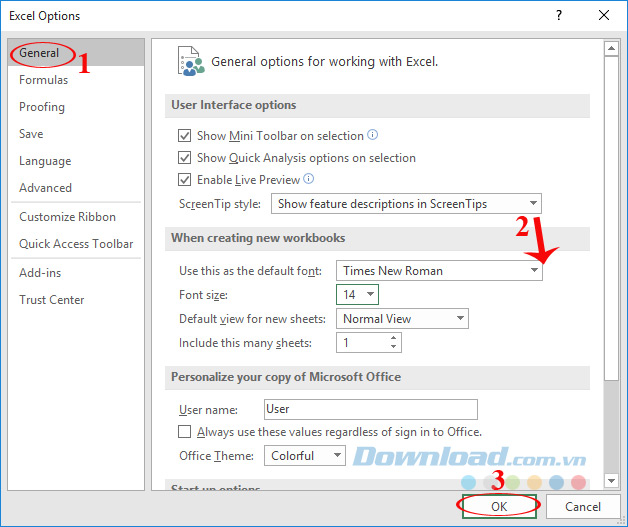
Task: Click the scrollbar down arrow
Action: tap(611, 480)
